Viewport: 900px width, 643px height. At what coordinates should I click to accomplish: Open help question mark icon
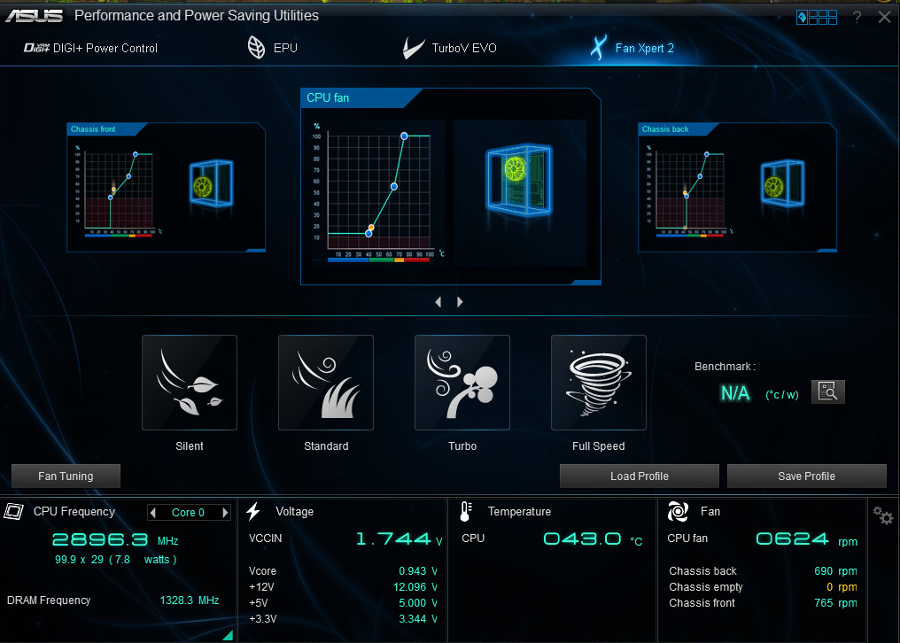(x=857, y=17)
